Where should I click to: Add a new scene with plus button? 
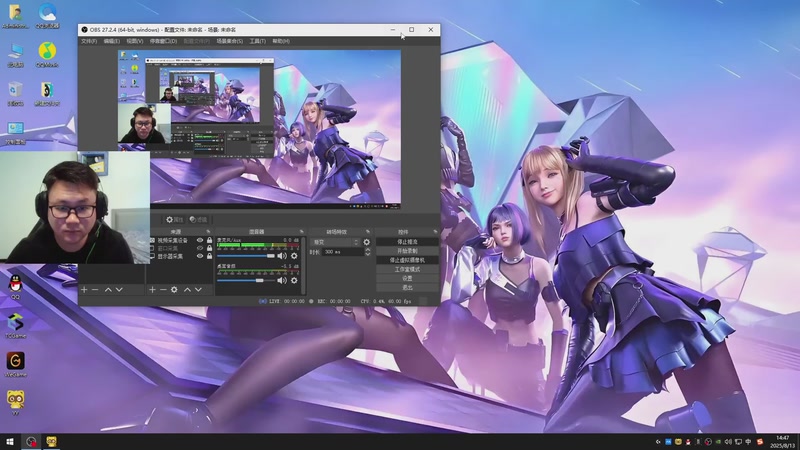point(84,289)
